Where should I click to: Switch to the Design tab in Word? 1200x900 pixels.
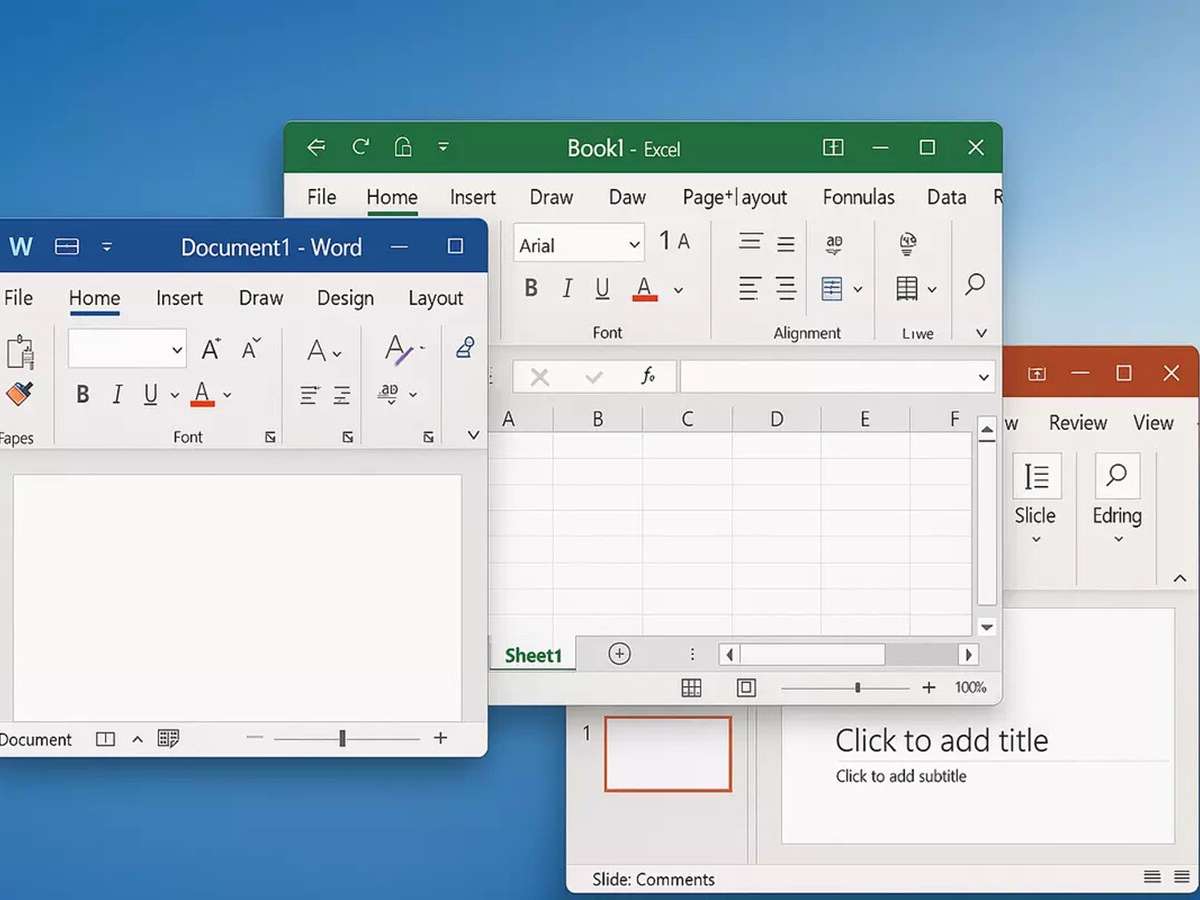coord(345,298)
